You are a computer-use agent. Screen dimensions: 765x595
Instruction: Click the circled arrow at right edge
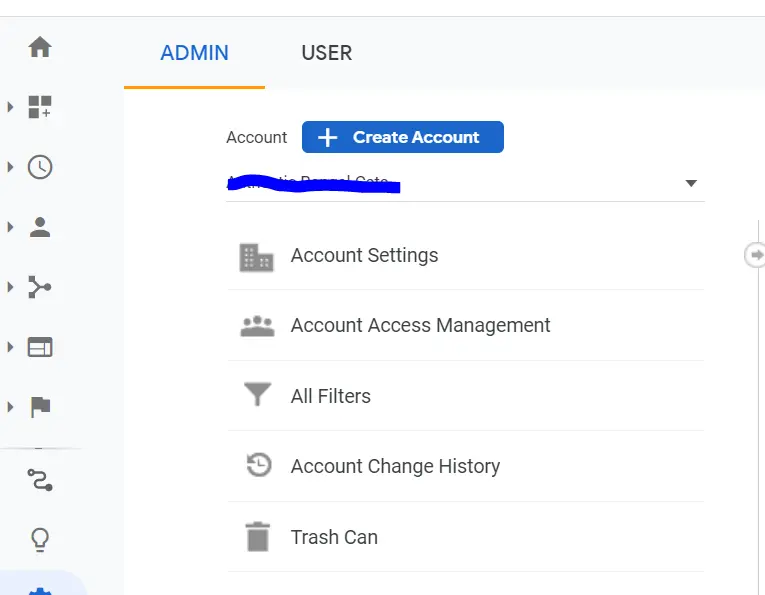(755, 255)
